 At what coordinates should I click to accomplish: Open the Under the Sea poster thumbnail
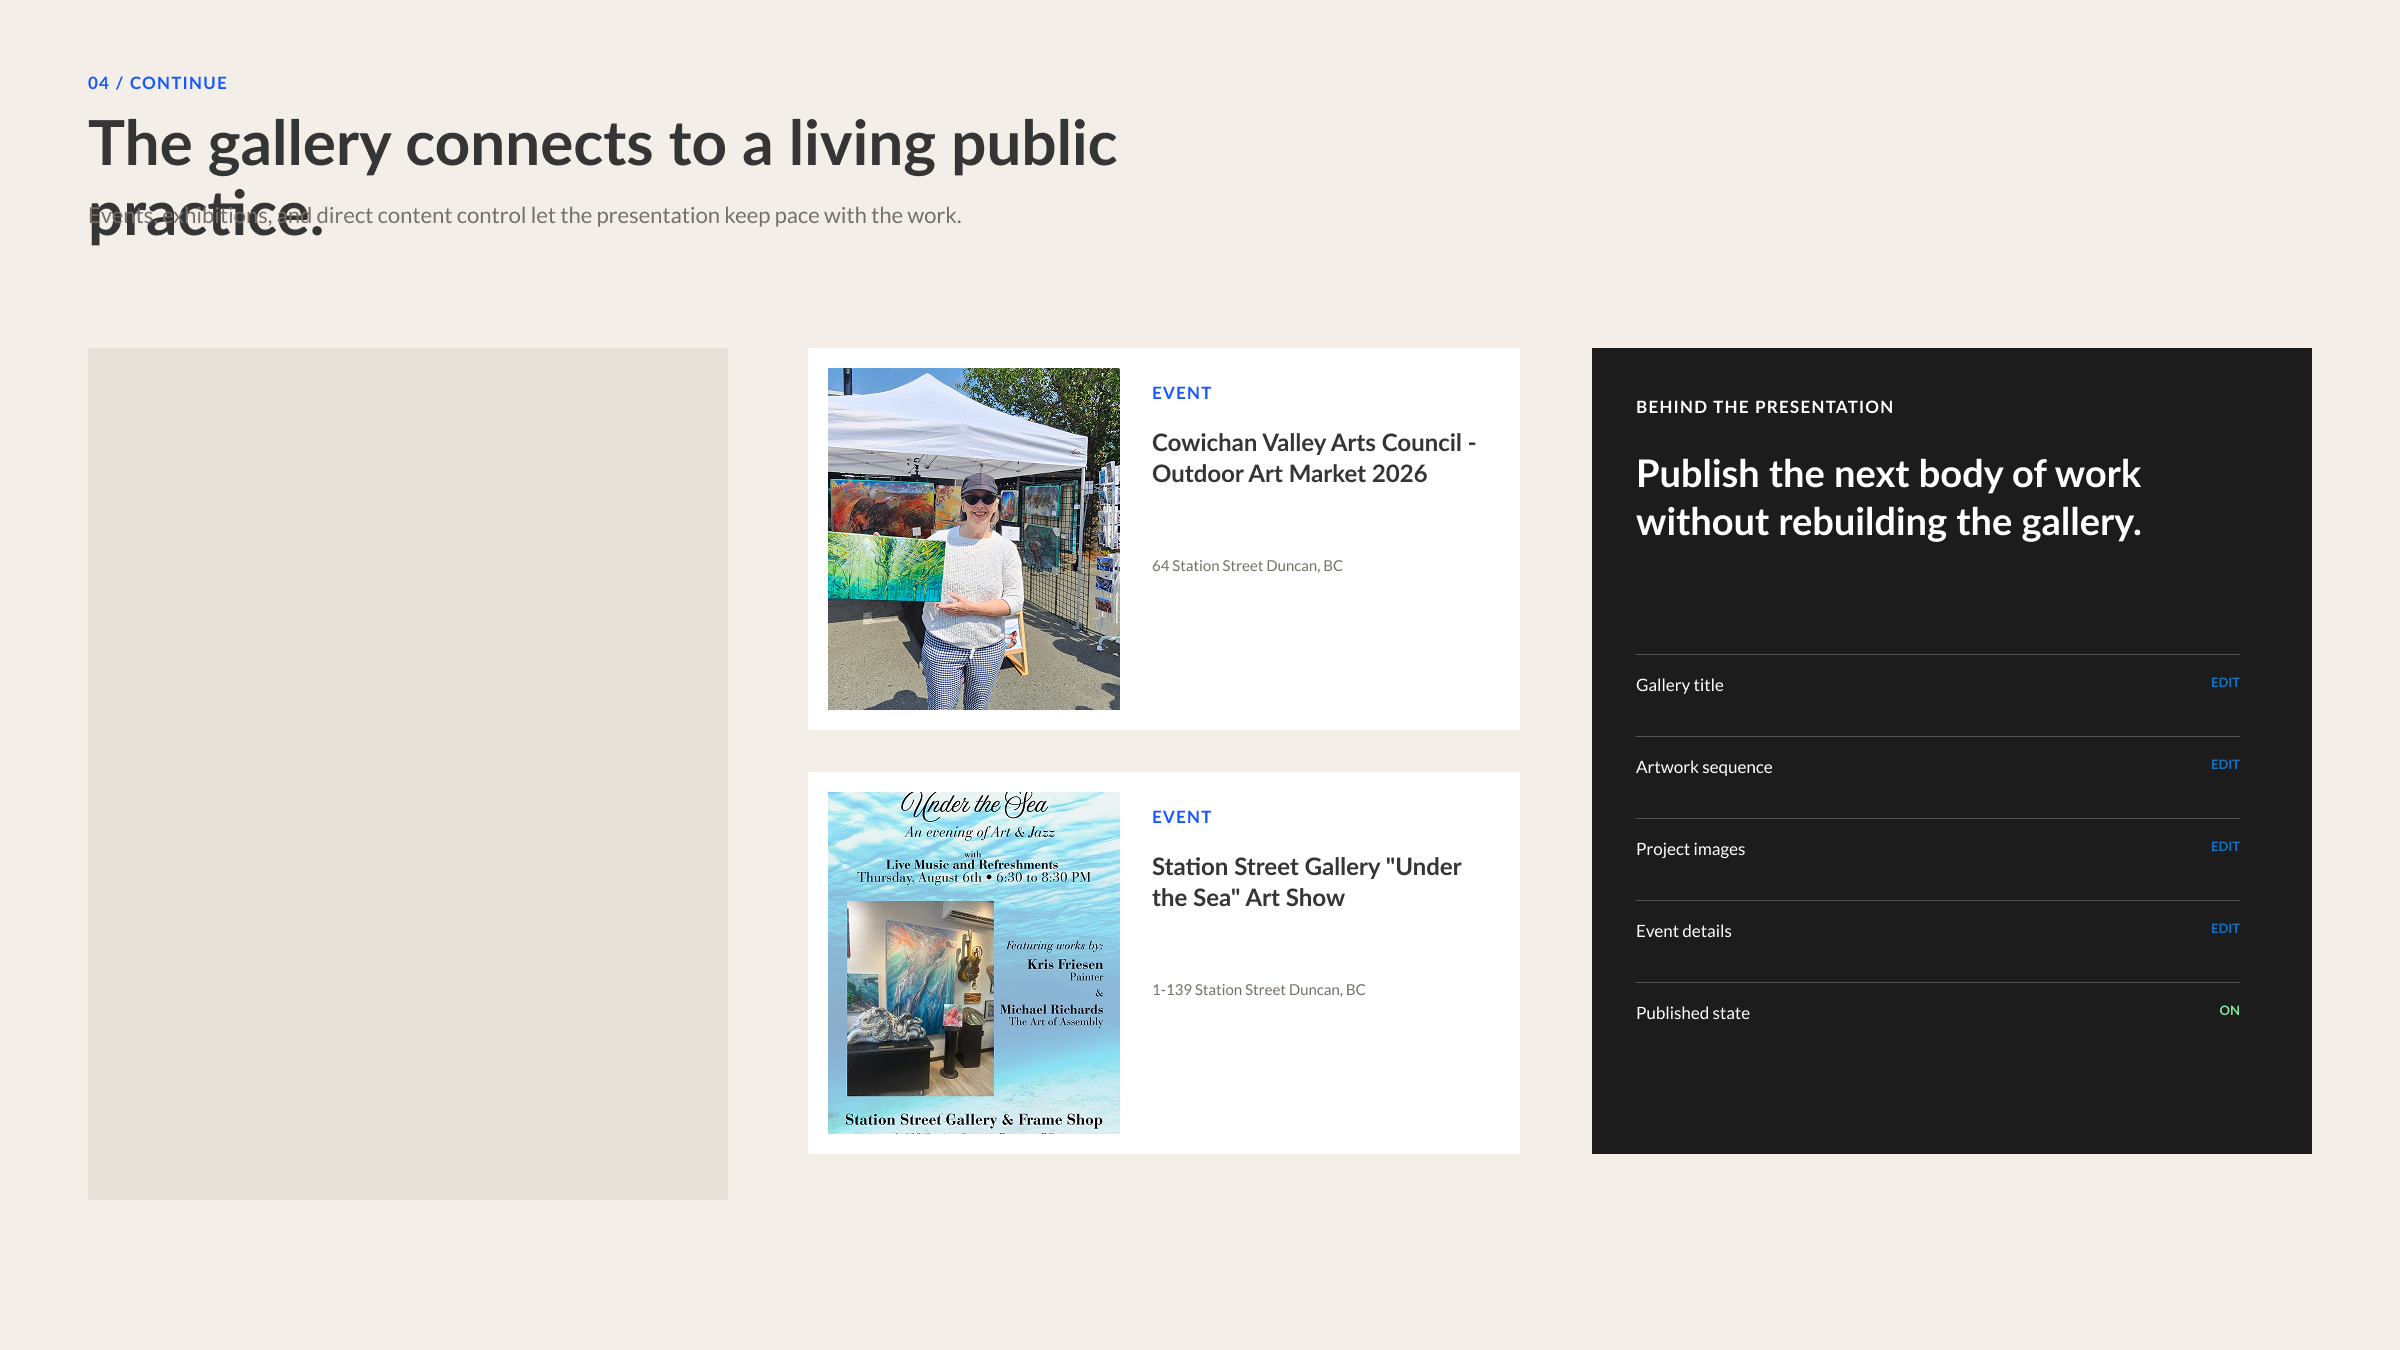pos(973,963)
